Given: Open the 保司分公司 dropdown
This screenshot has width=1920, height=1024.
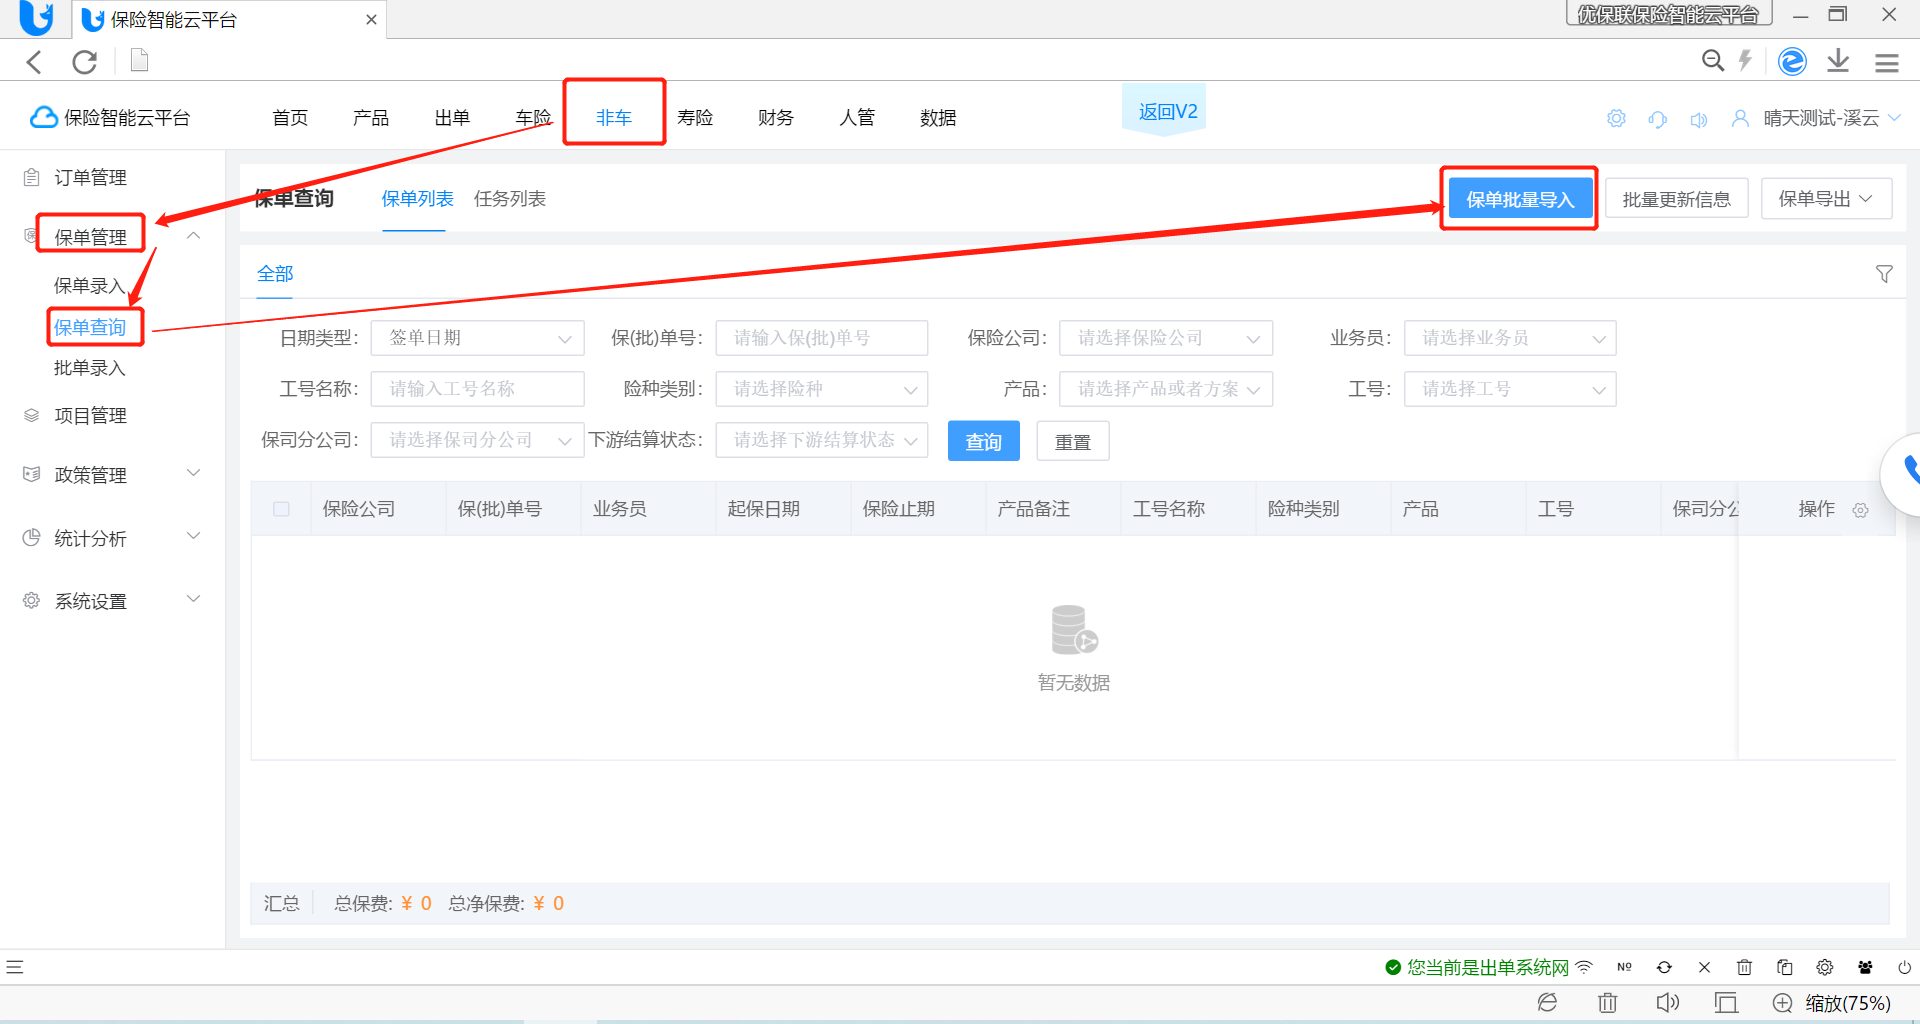Looking at the screenshot, I should tap(477, 440).
